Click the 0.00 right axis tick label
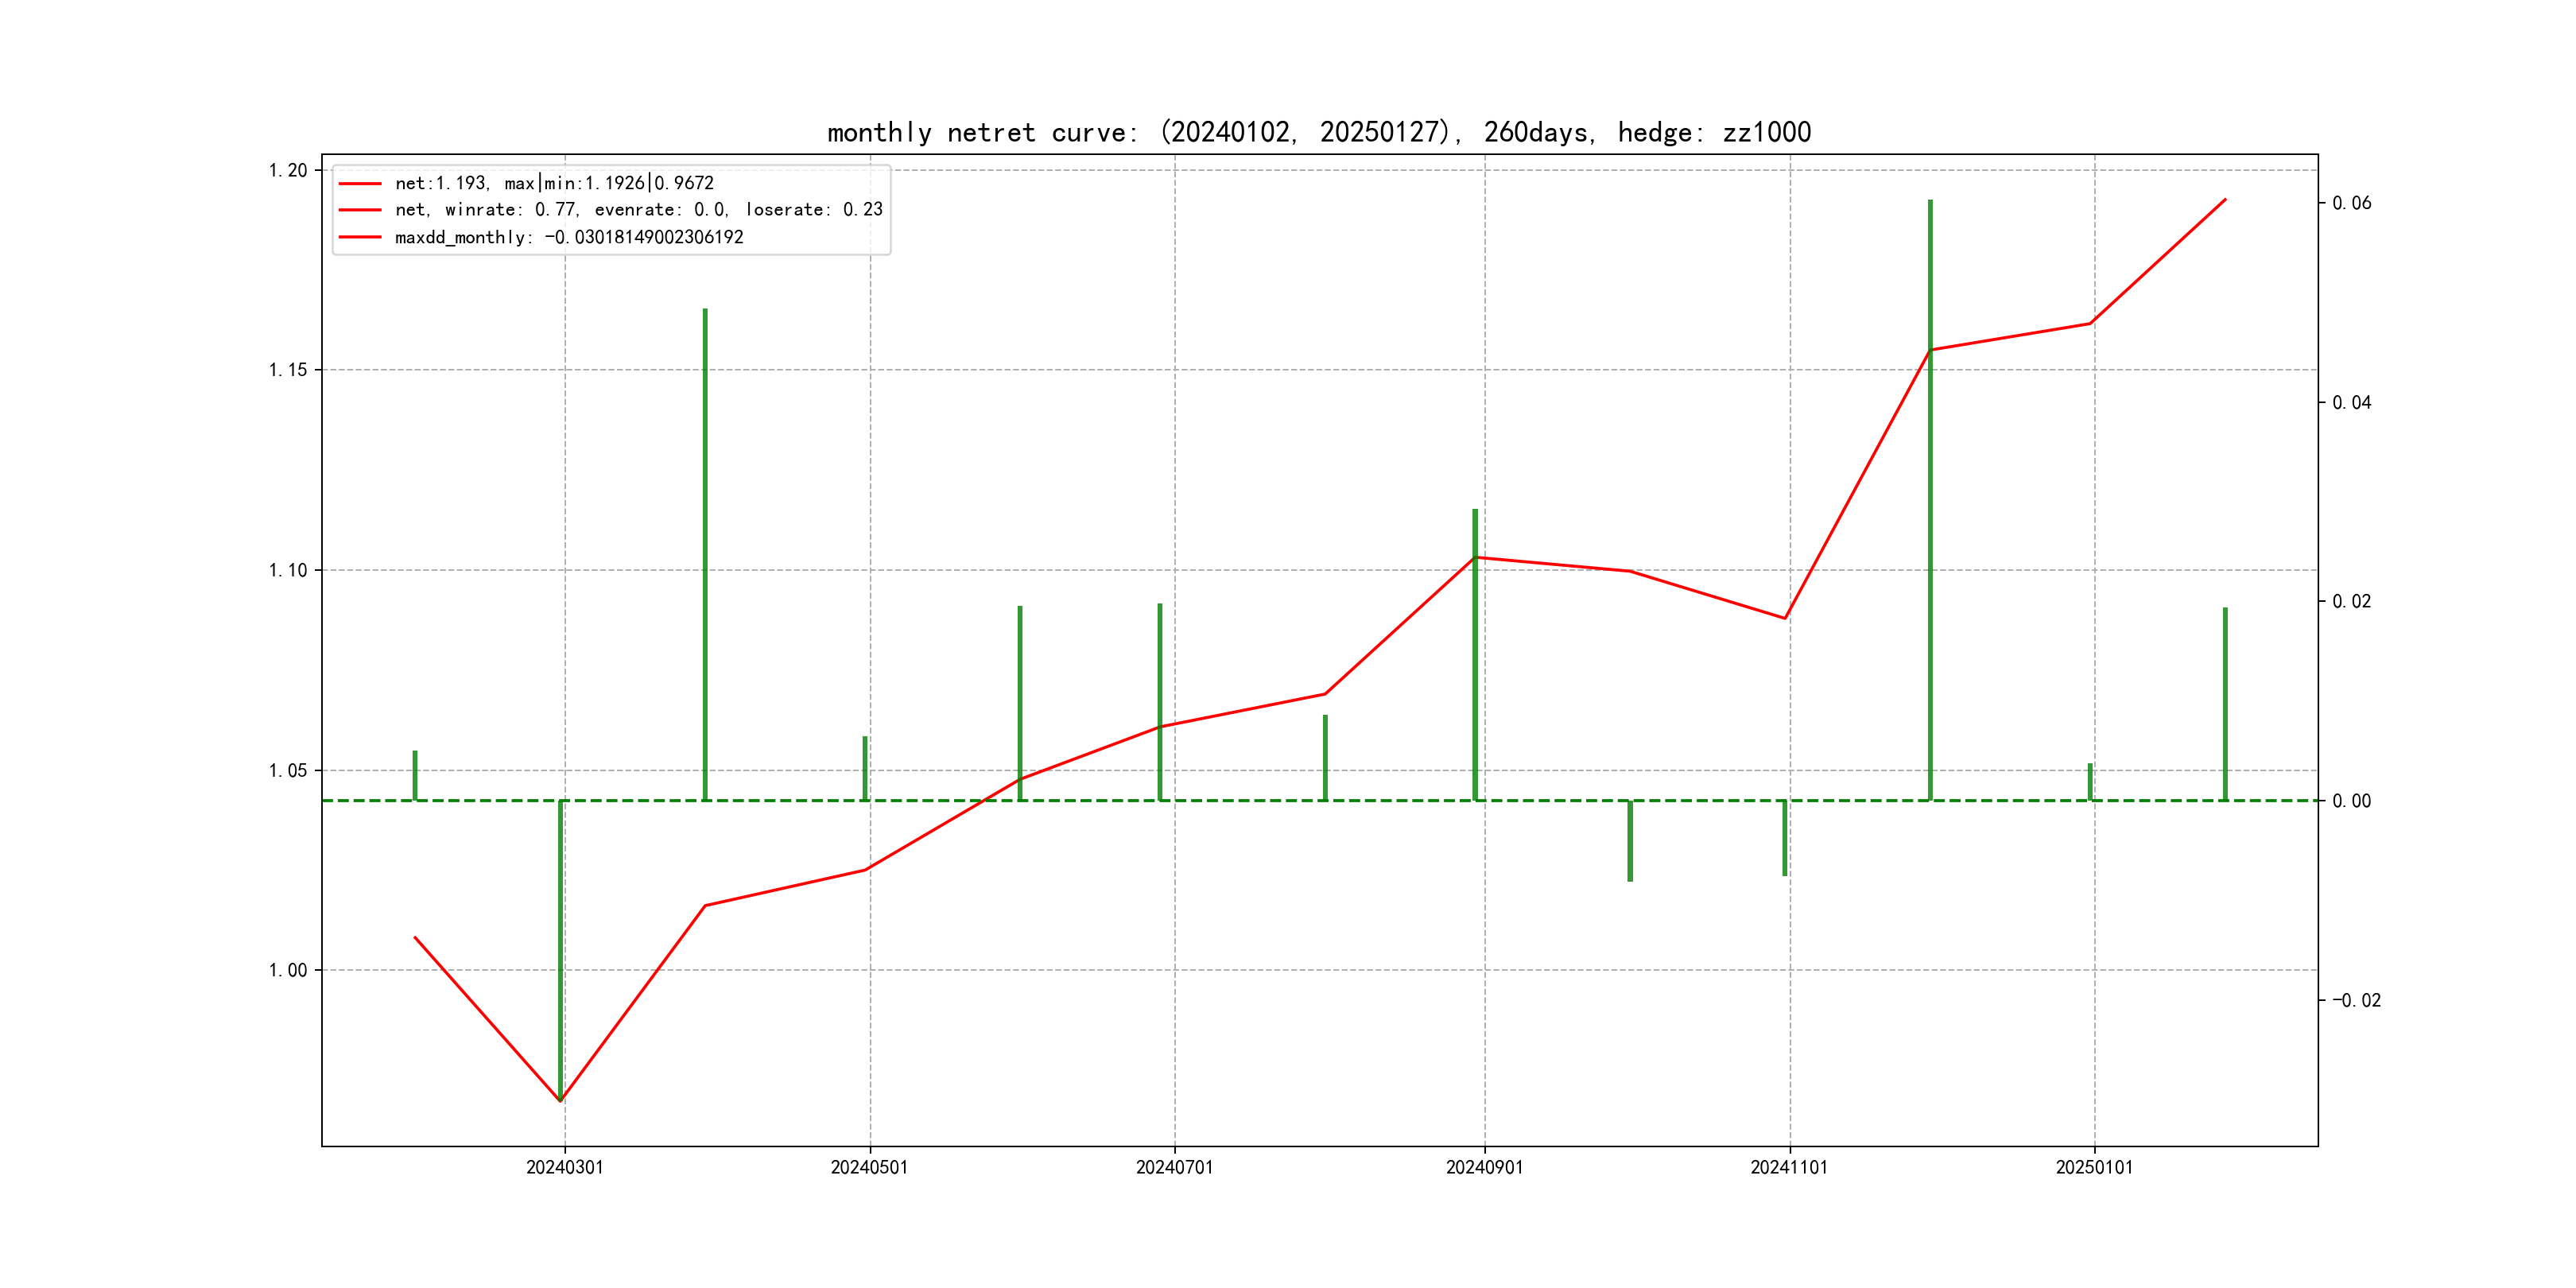2576x1288 pixels. pyautogui.click(x=2351, y=801)
